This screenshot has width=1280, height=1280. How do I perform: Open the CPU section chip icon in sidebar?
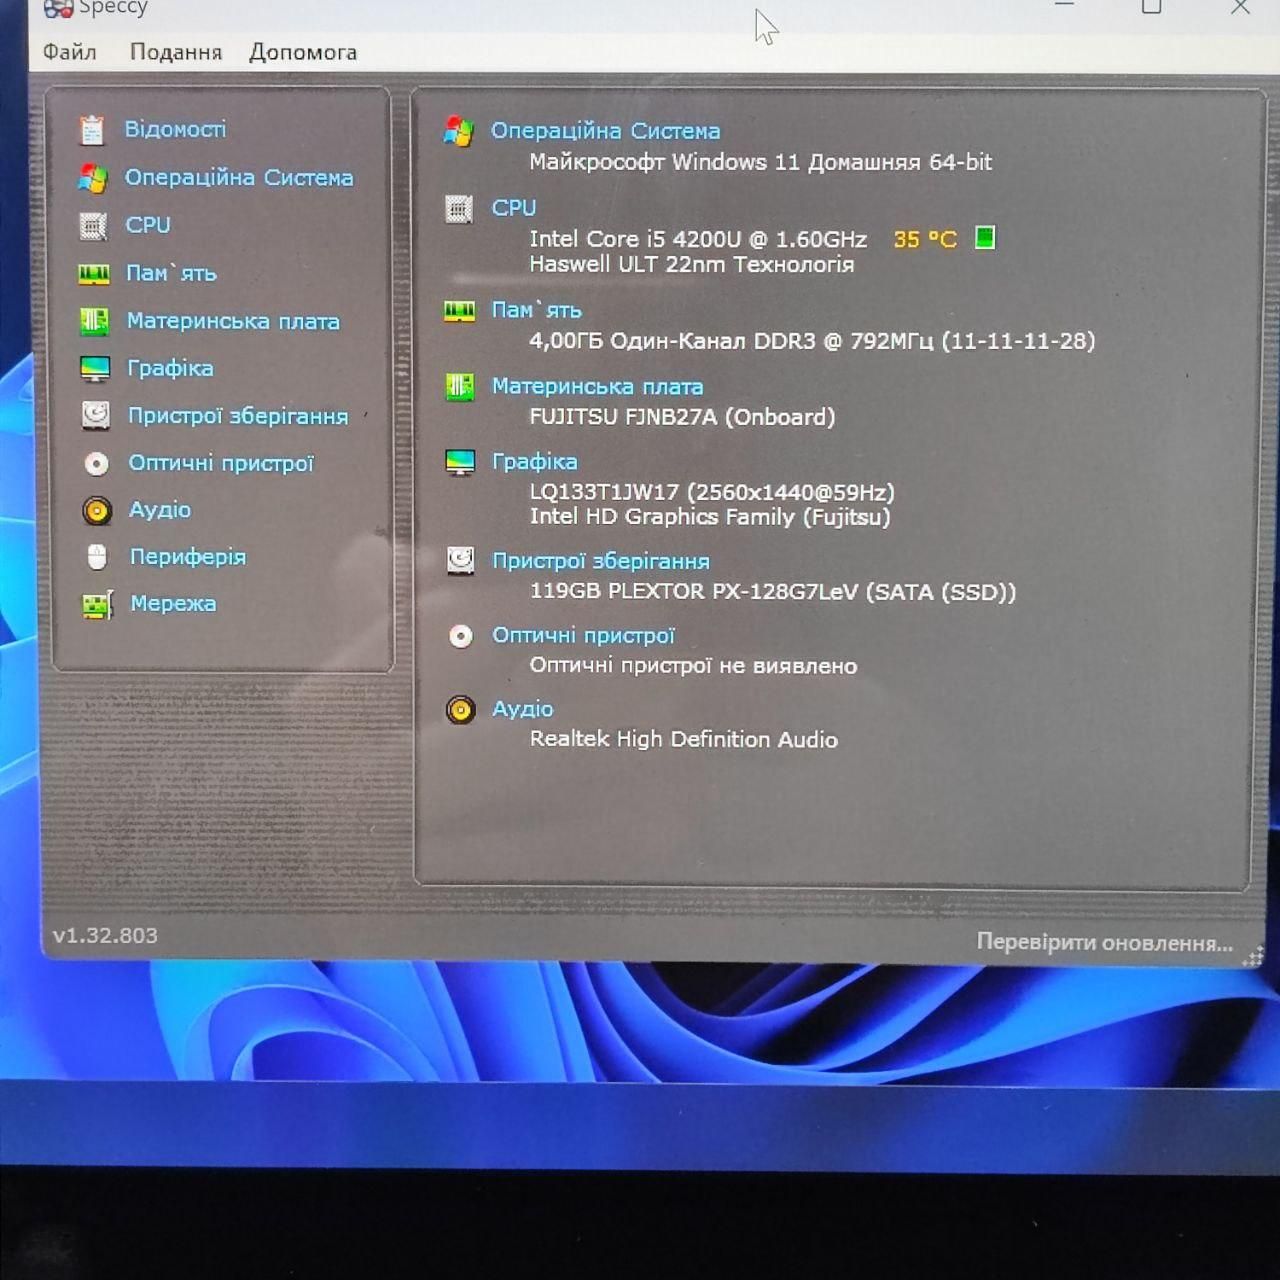coord(93,226)
